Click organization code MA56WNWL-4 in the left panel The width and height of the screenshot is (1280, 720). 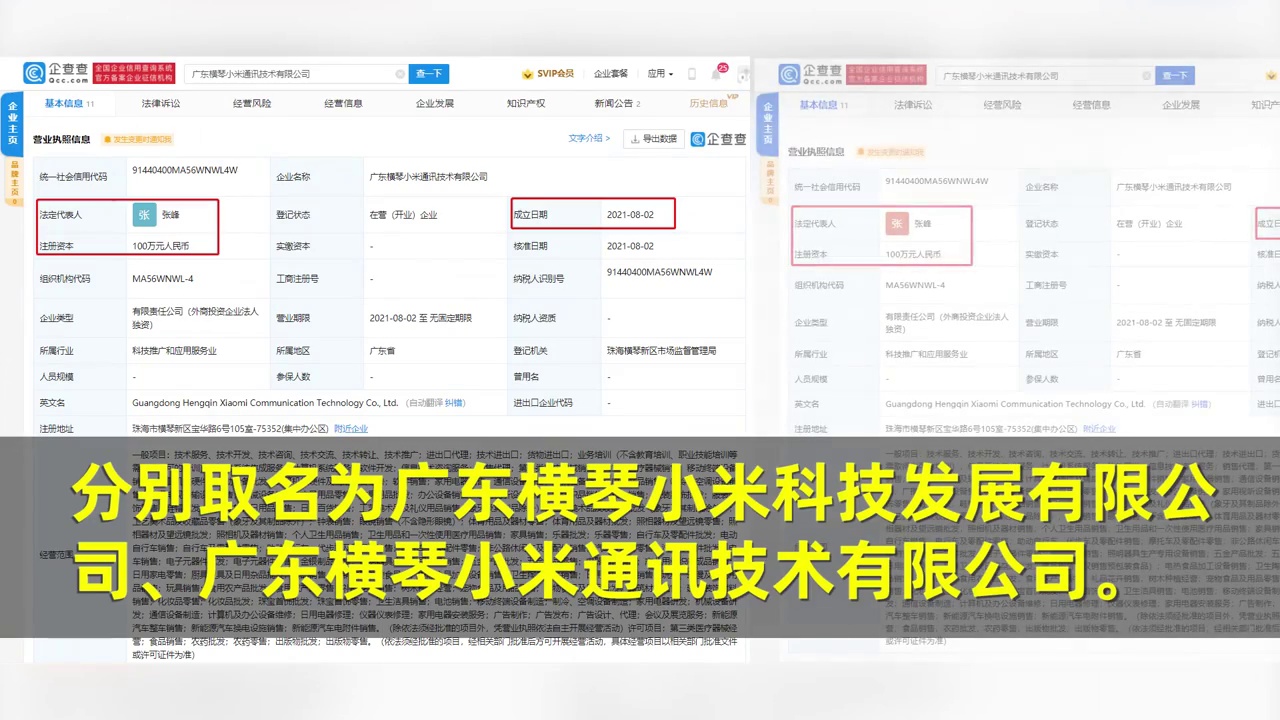click(x=163, y=279)
